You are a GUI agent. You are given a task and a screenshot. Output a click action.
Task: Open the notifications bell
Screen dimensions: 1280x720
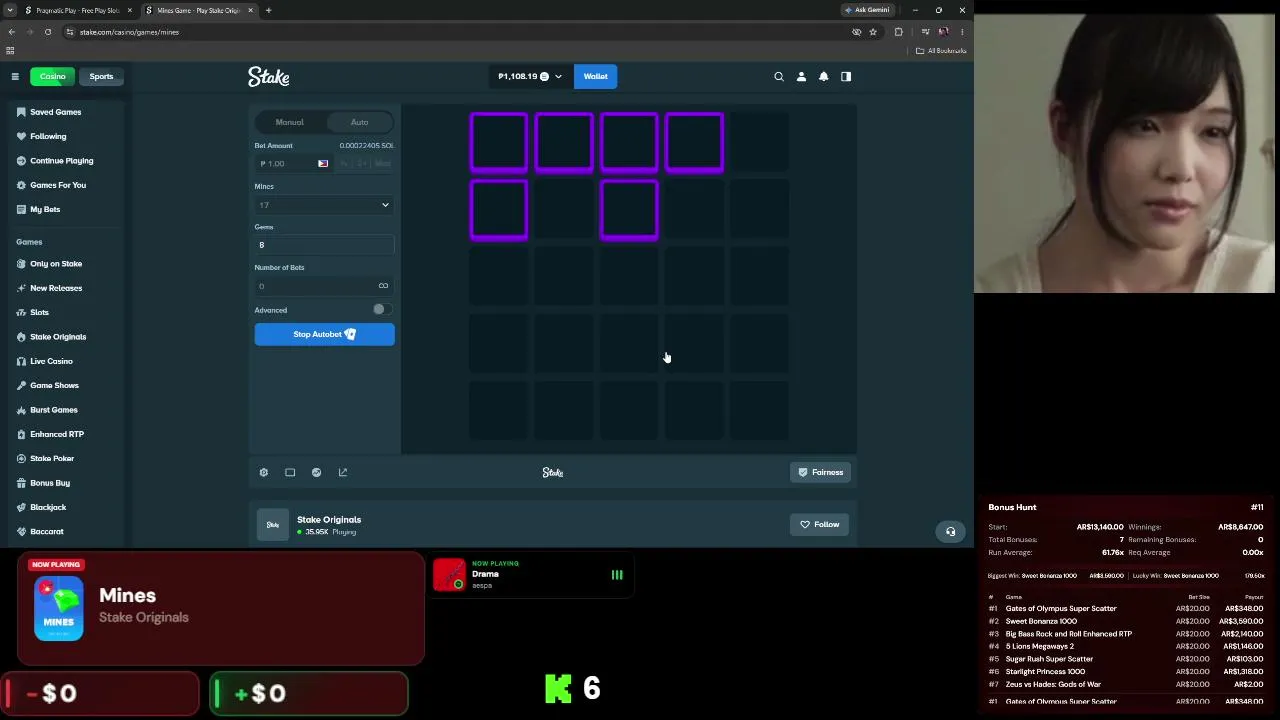824,76
